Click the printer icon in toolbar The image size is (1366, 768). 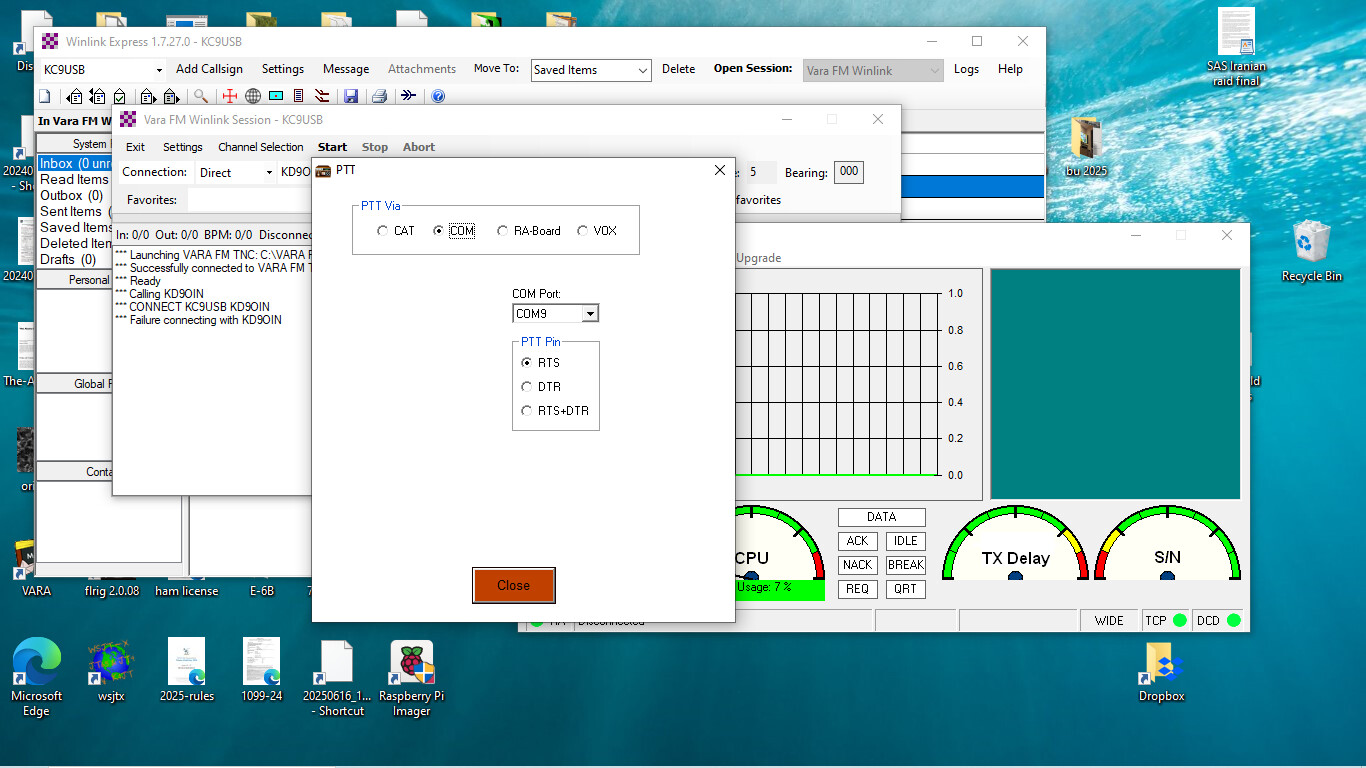[379, 97]
